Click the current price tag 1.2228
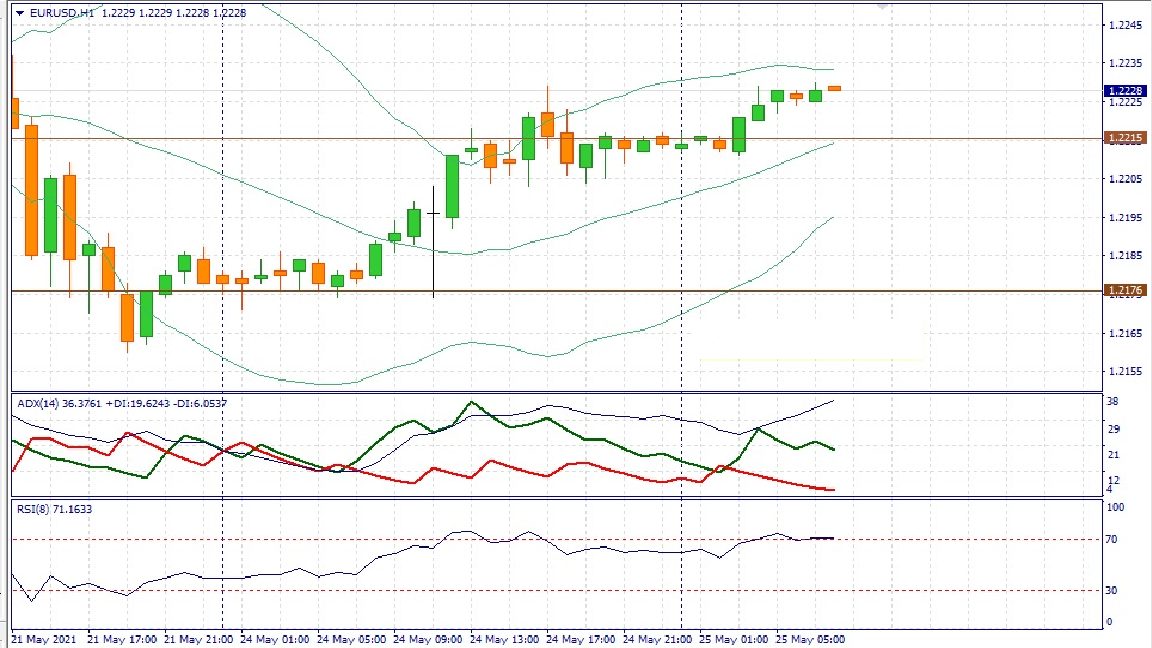The image size is (1152, 648). point(1124,91)
